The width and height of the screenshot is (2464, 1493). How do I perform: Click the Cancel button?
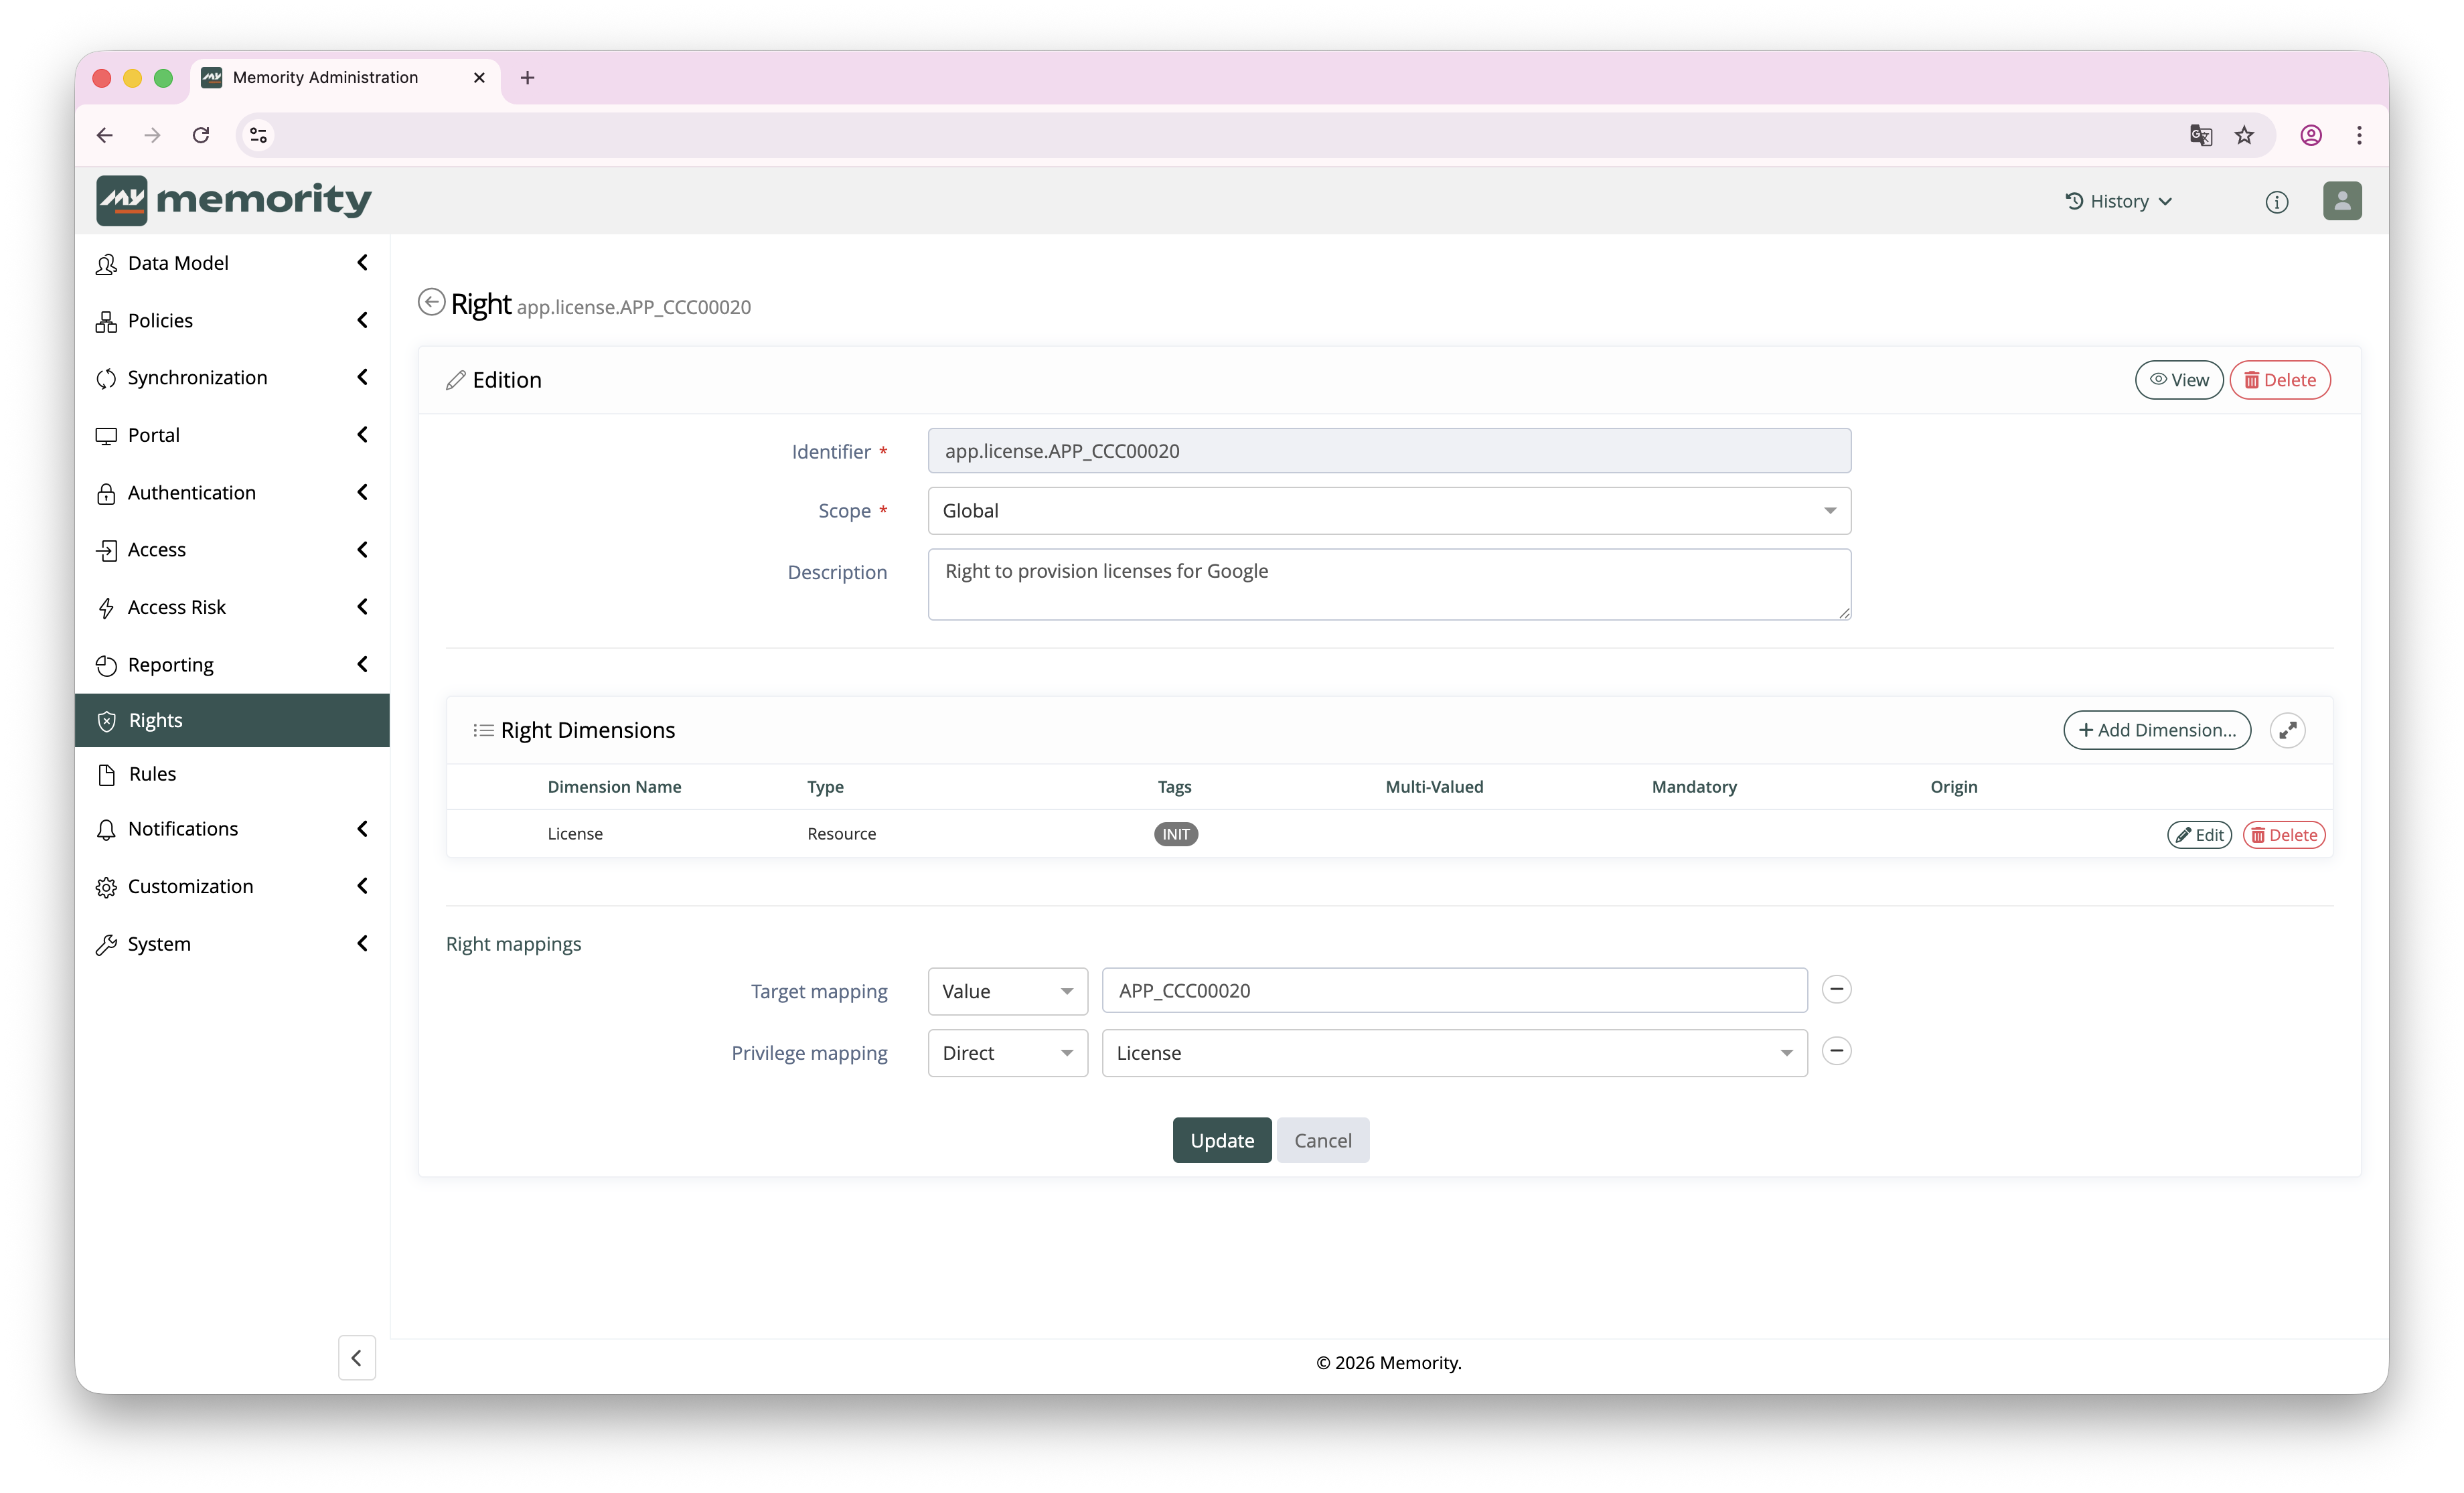click(x=1322, y=1141)
